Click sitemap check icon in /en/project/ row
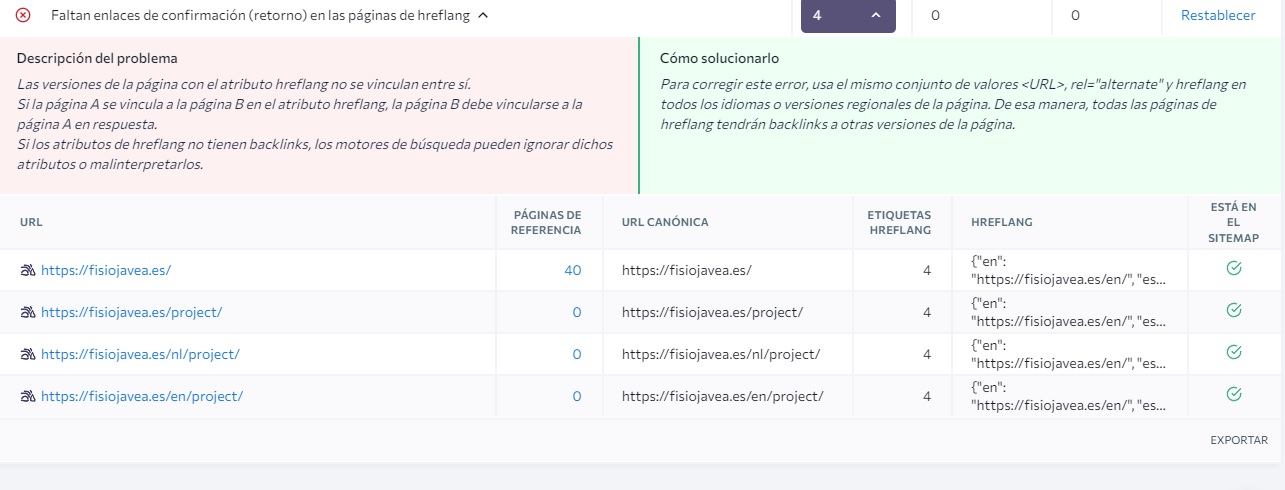The image size is (1285, 490). pos(1233,395)
